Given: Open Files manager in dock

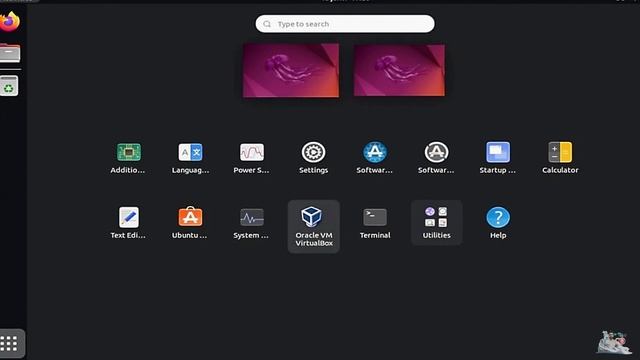Looking at the screenshot, I should 10,53.
